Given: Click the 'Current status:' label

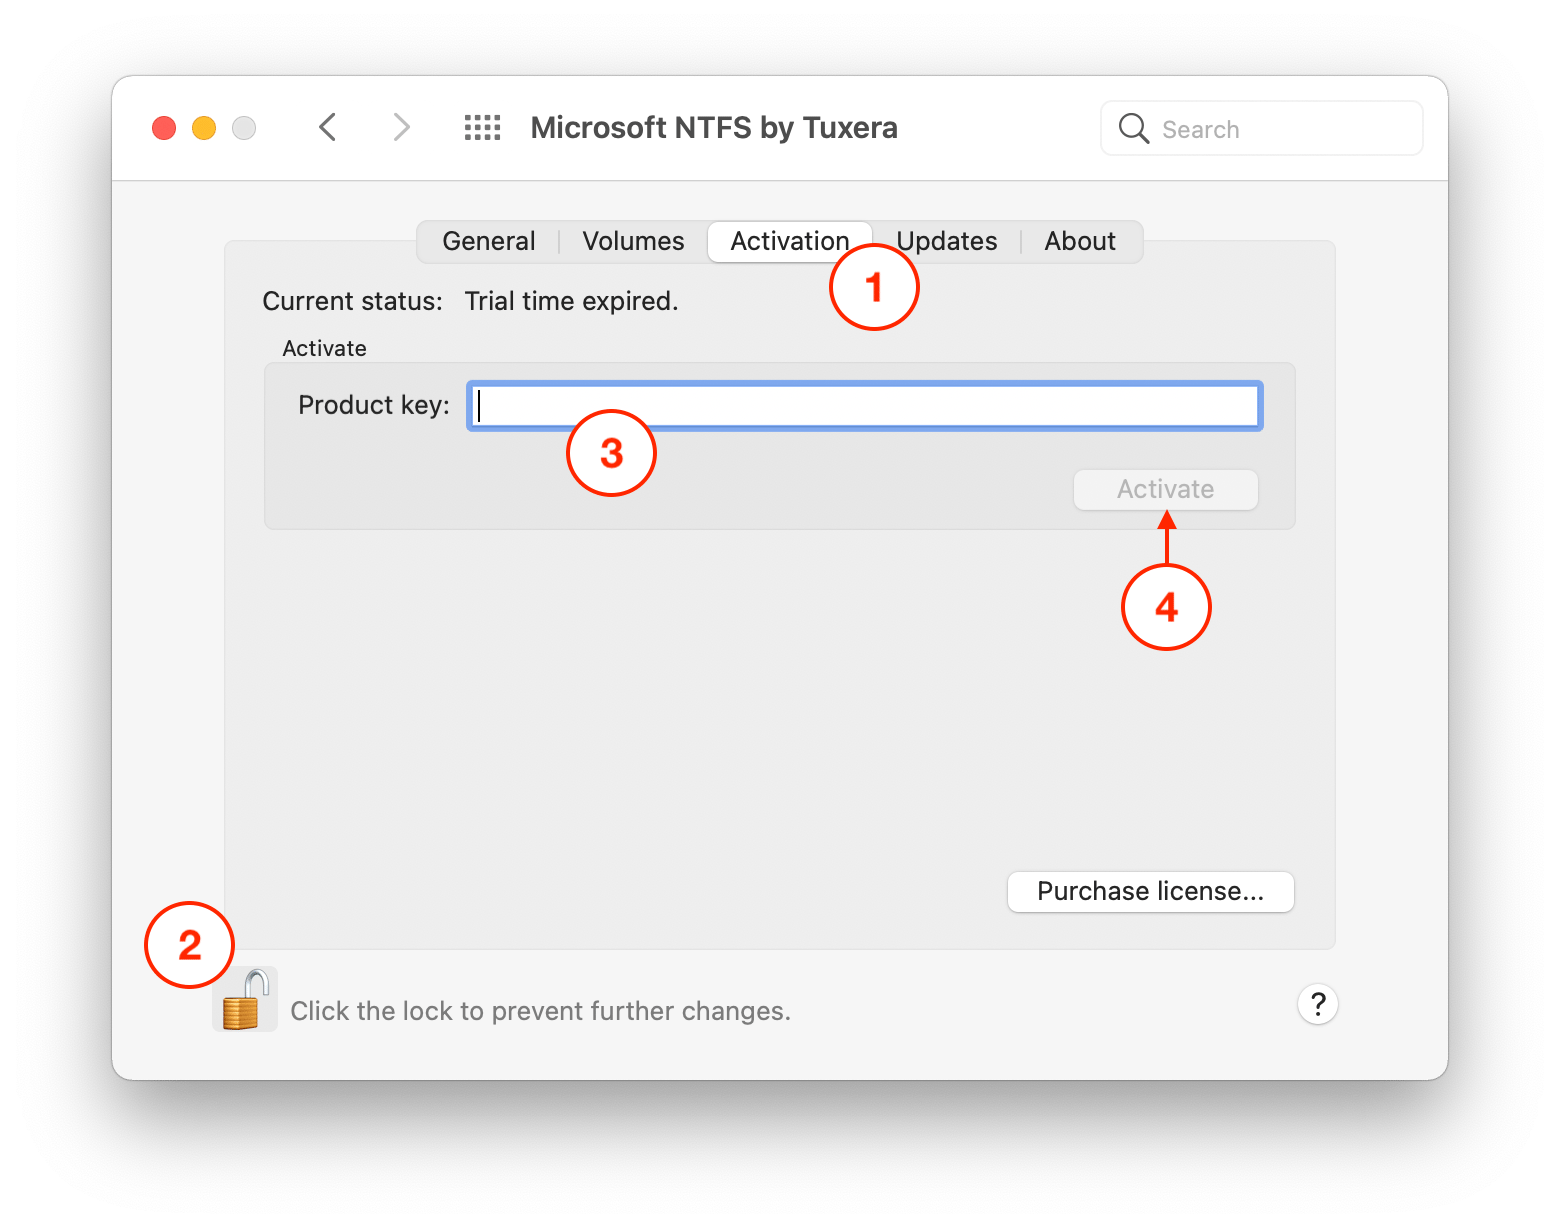Looking at the screenshot, I should pyautogui.click(x=352, y=301).
